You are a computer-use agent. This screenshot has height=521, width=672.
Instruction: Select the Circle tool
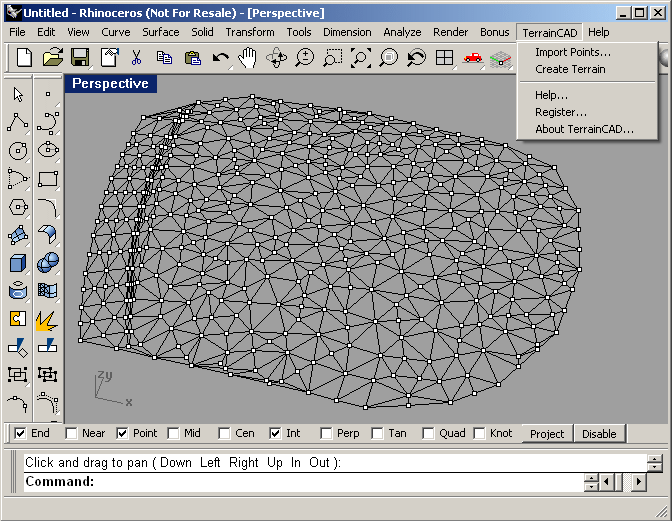click(18, 151)
